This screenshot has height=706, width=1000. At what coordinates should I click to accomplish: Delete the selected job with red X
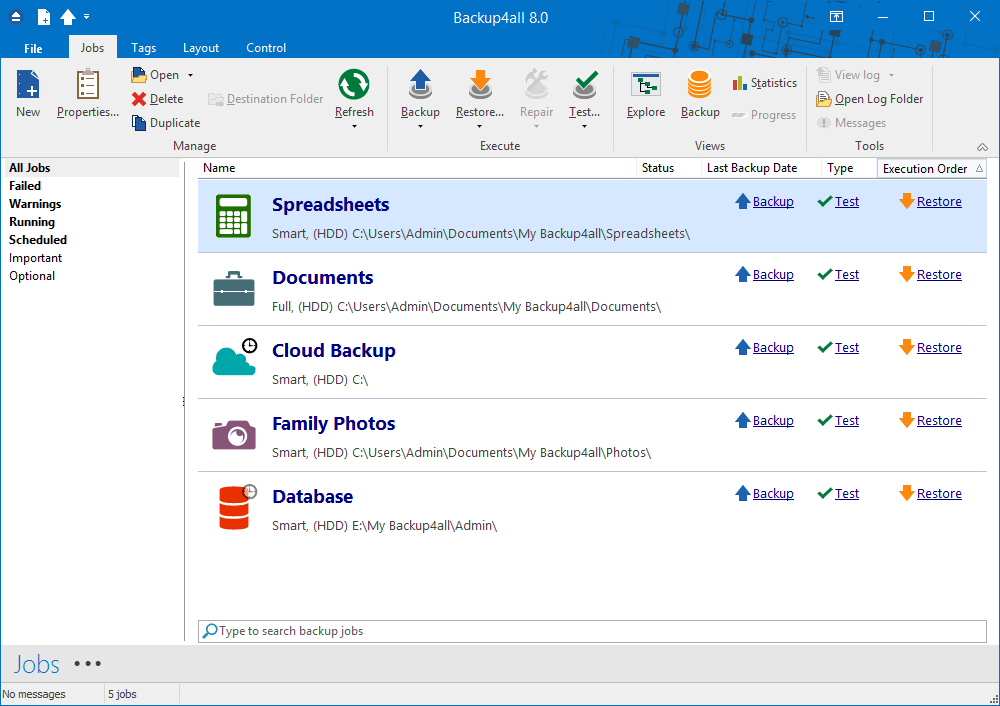[139, 99]
